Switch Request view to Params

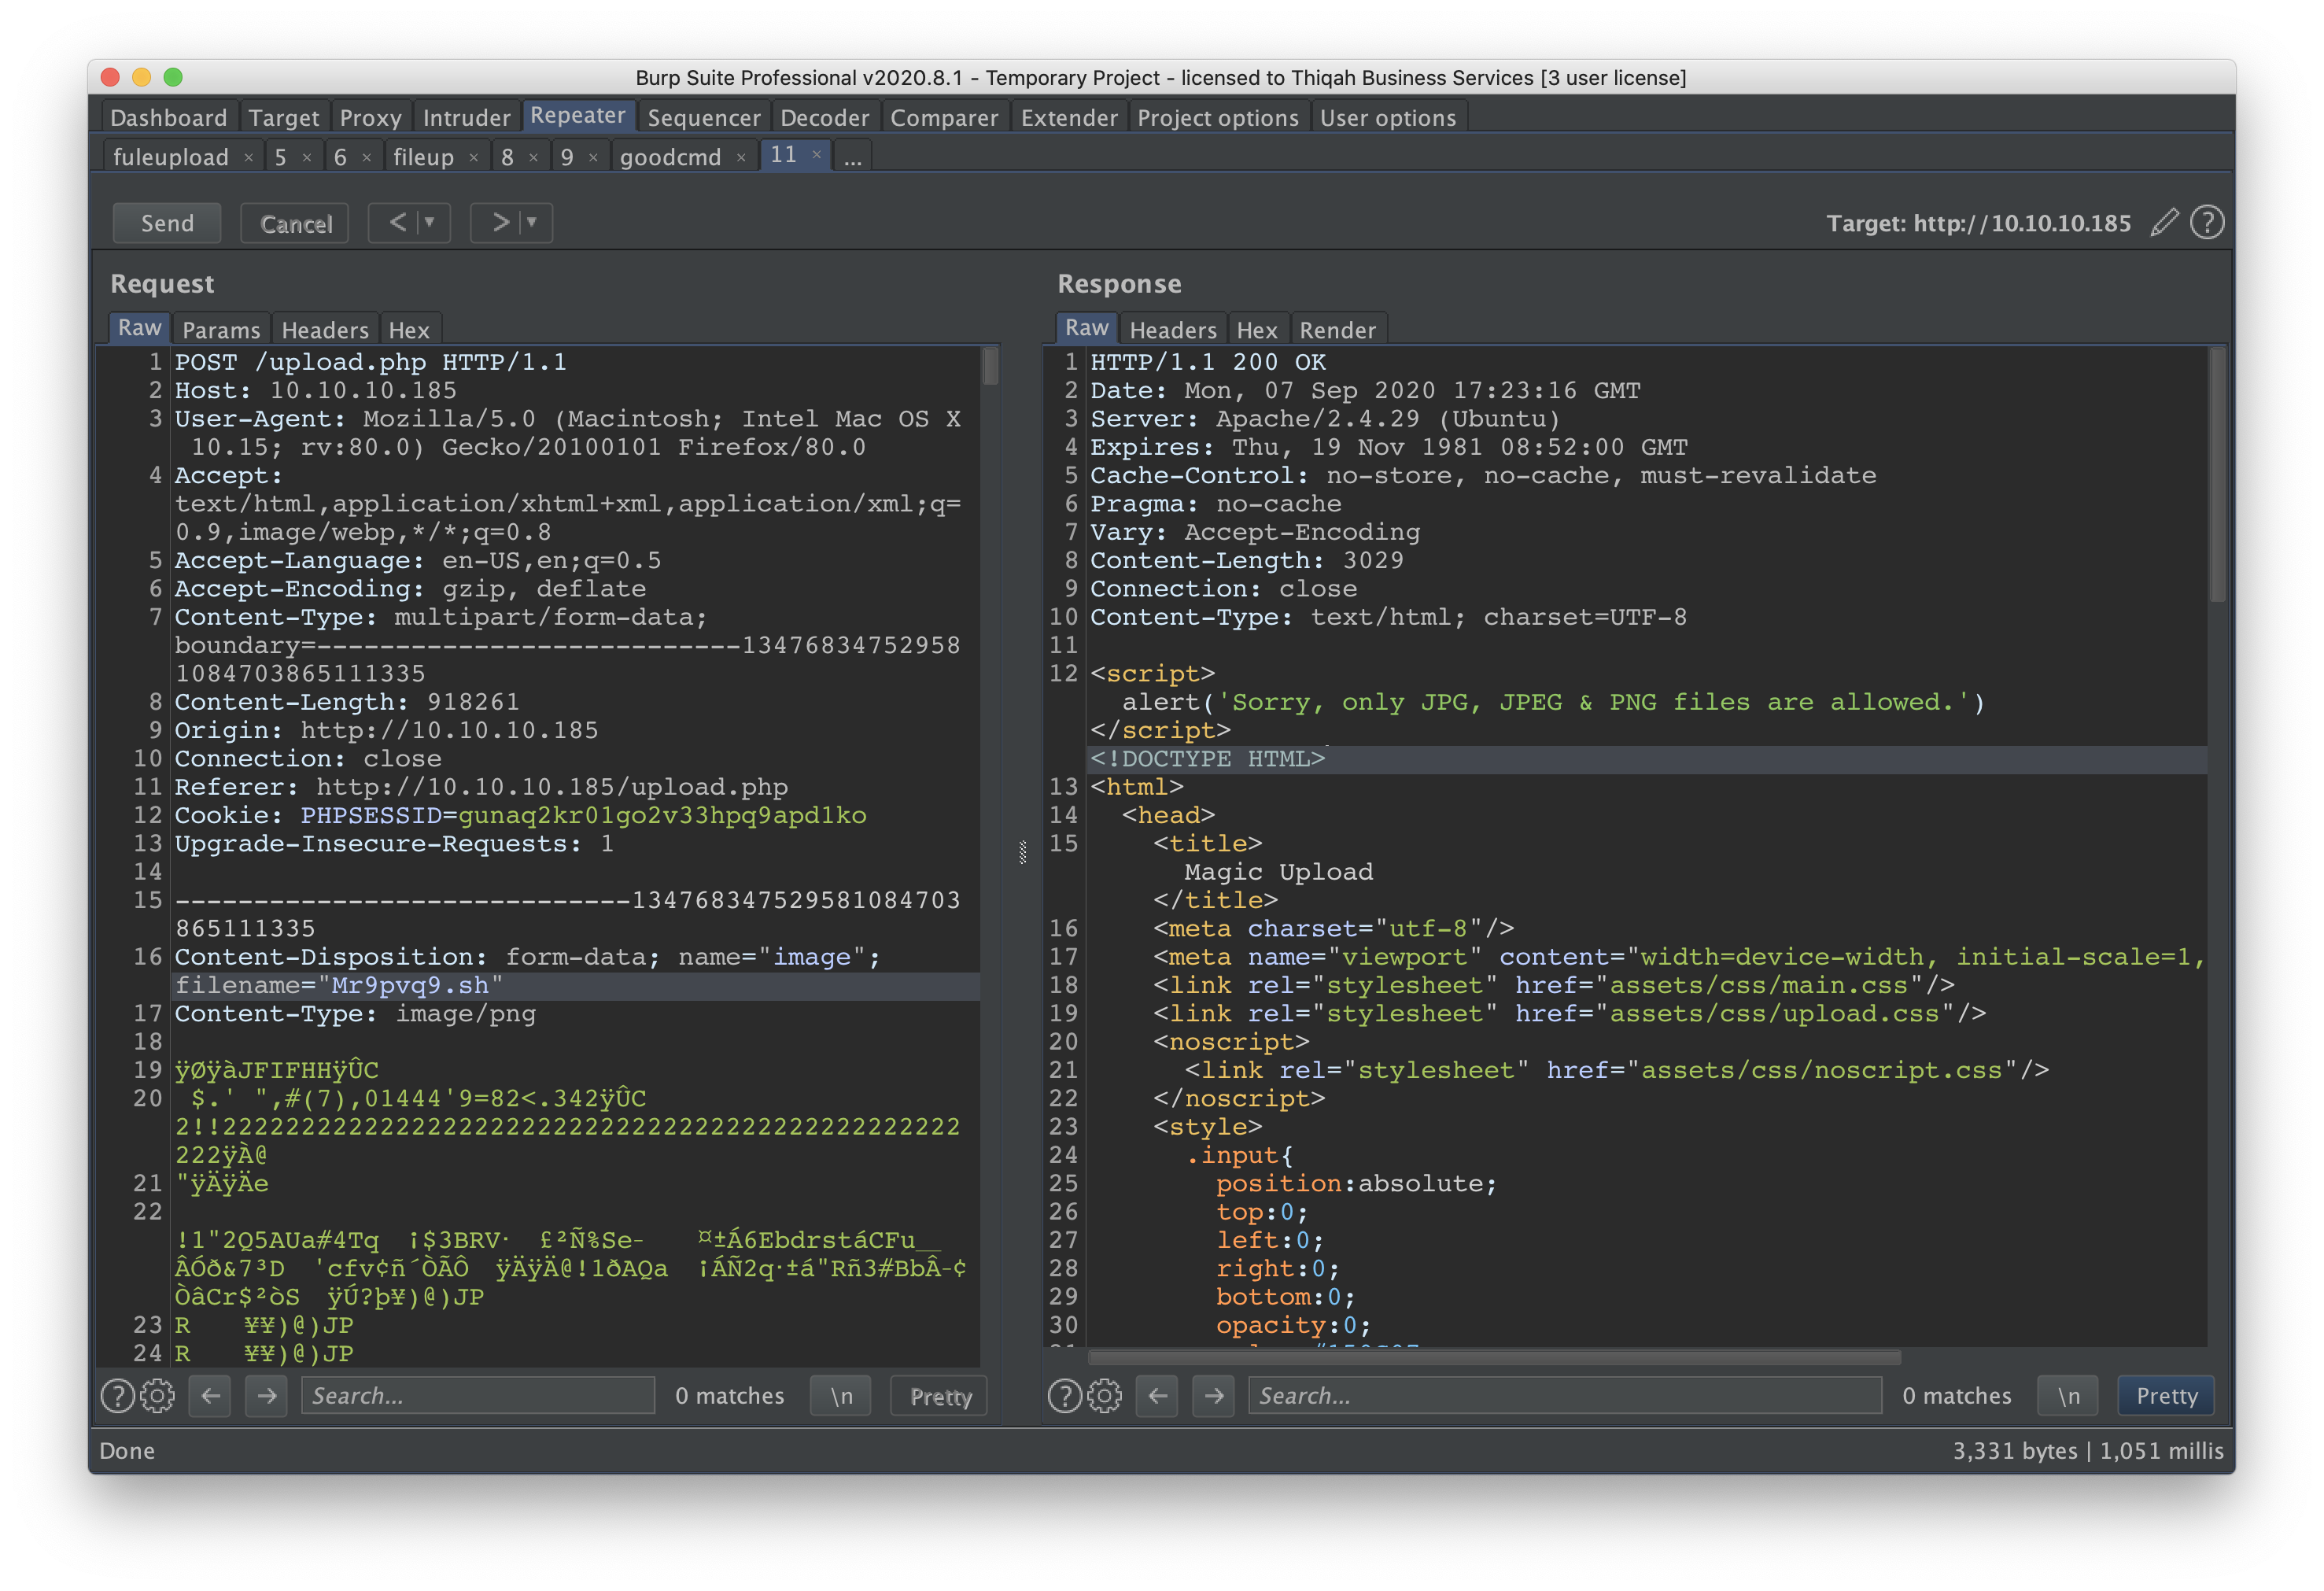point(221,330)
